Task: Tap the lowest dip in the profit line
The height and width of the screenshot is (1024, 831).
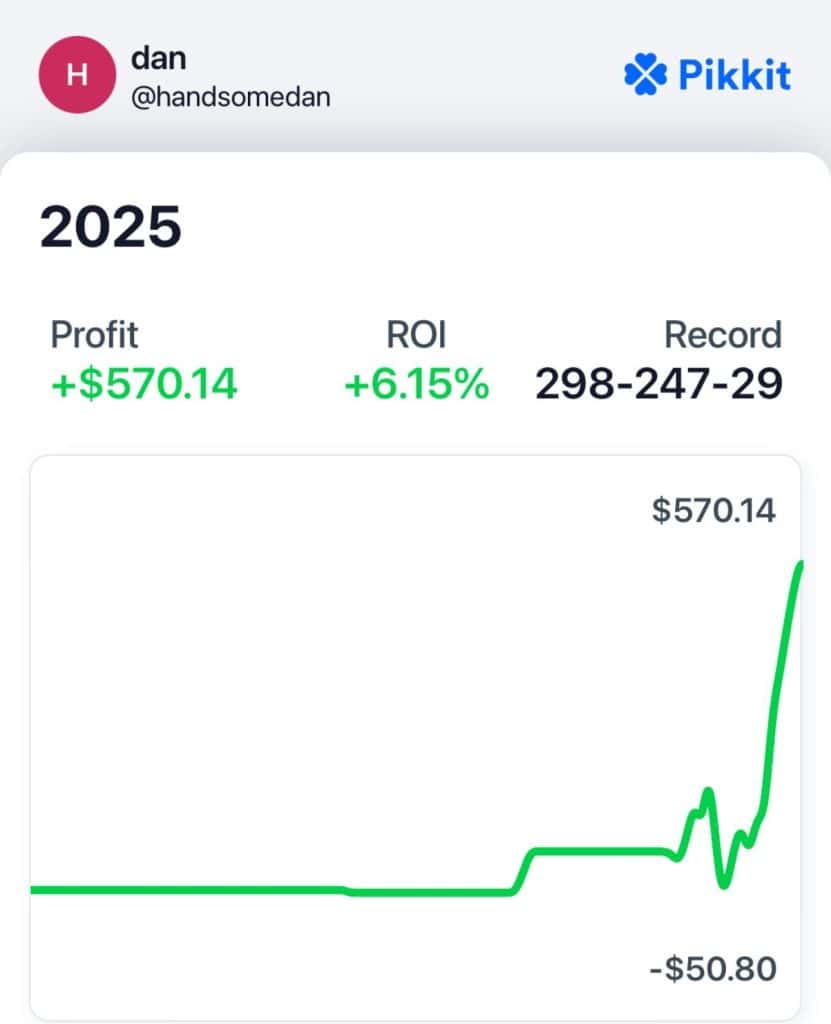Action: tap(723, 884)
